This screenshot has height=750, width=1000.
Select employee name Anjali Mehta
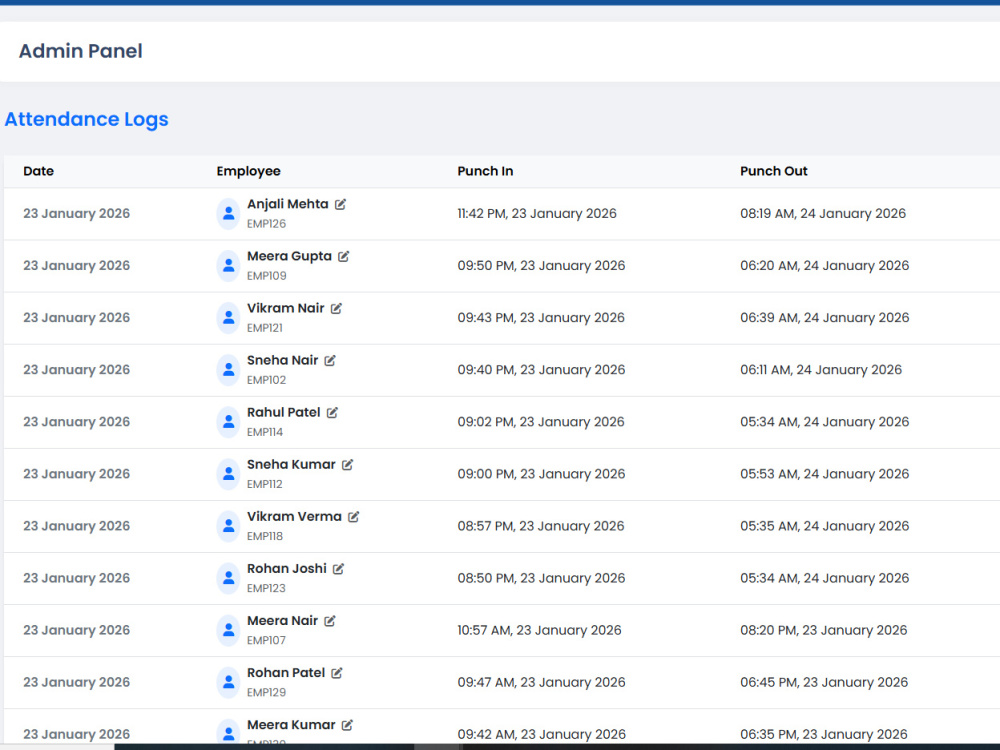pos(288,204)
